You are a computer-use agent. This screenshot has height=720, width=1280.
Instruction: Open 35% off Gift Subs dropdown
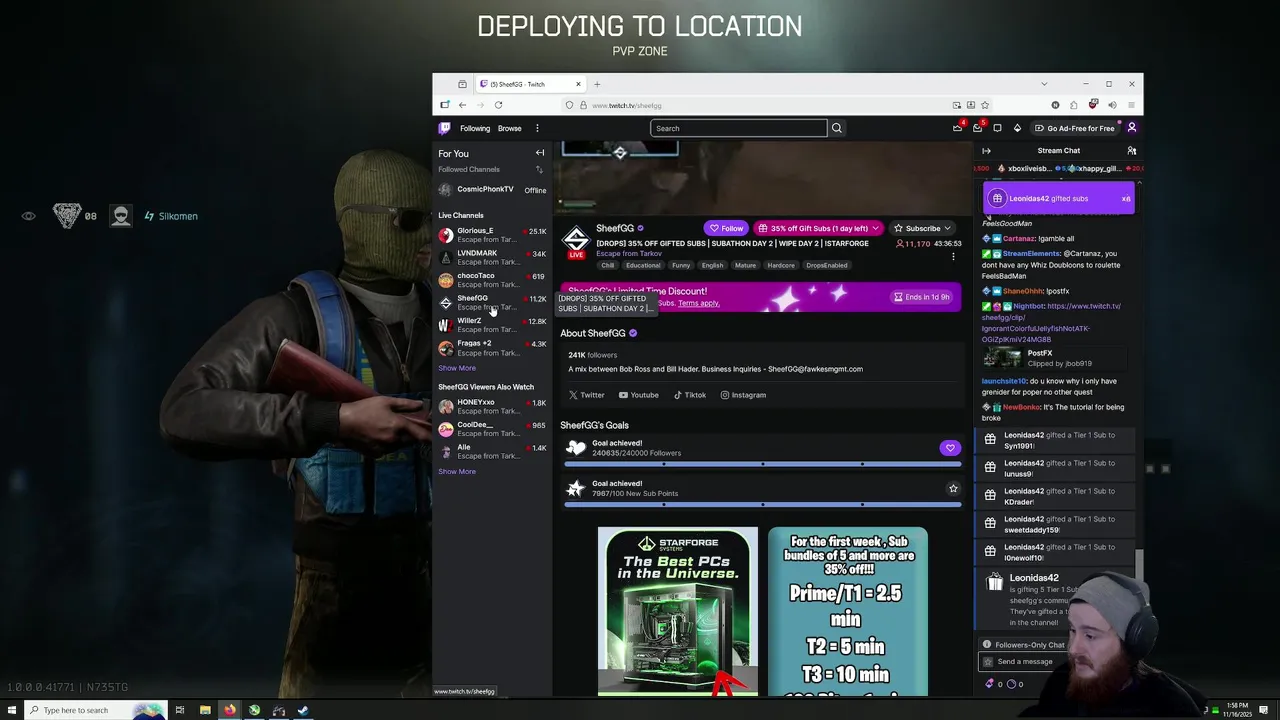(x=818, y=228)
